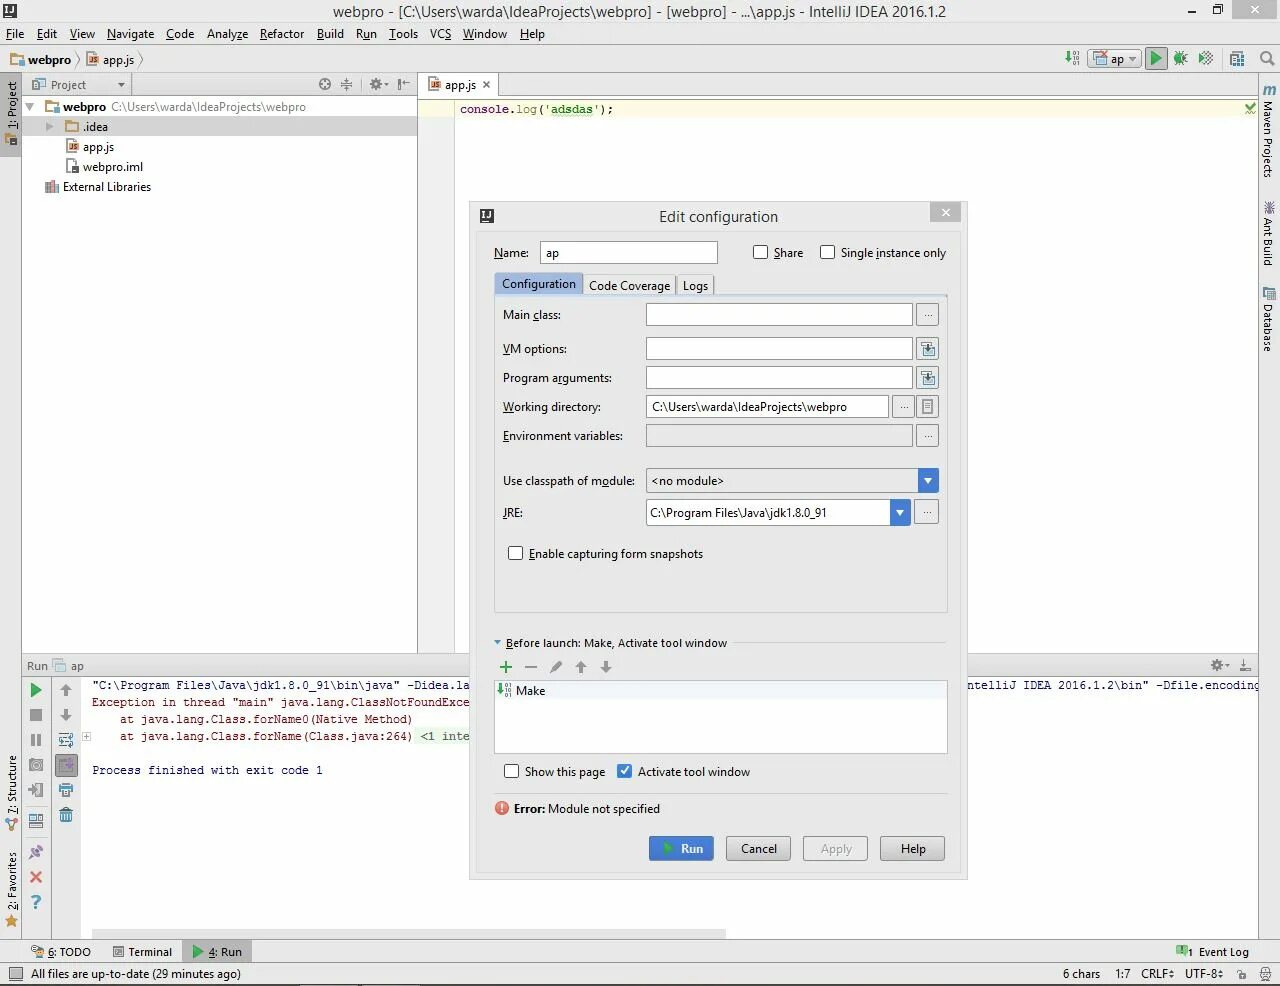
Task: Check the Show this page option
Action: point(512,771)
